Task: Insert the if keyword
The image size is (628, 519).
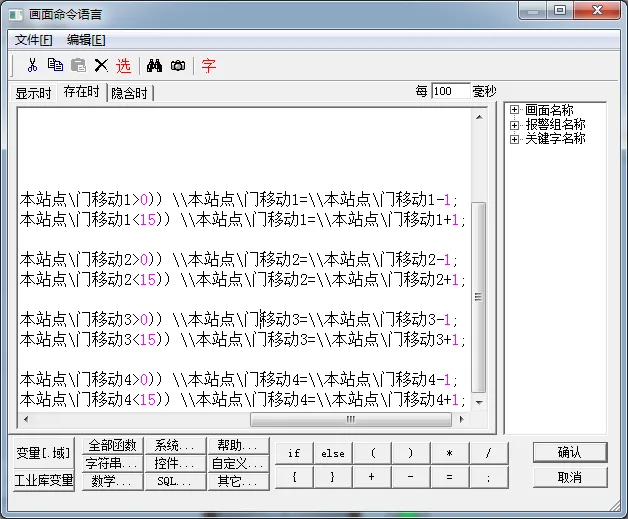Action: (x=294, y=453)
